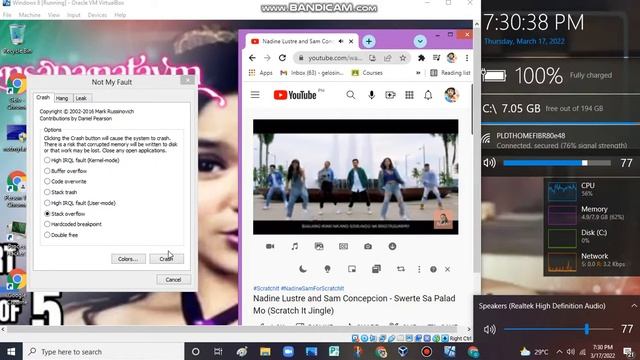The image size is (640, 360).
Task: Open the VirtualBox Machine menu
Action: 29,15
